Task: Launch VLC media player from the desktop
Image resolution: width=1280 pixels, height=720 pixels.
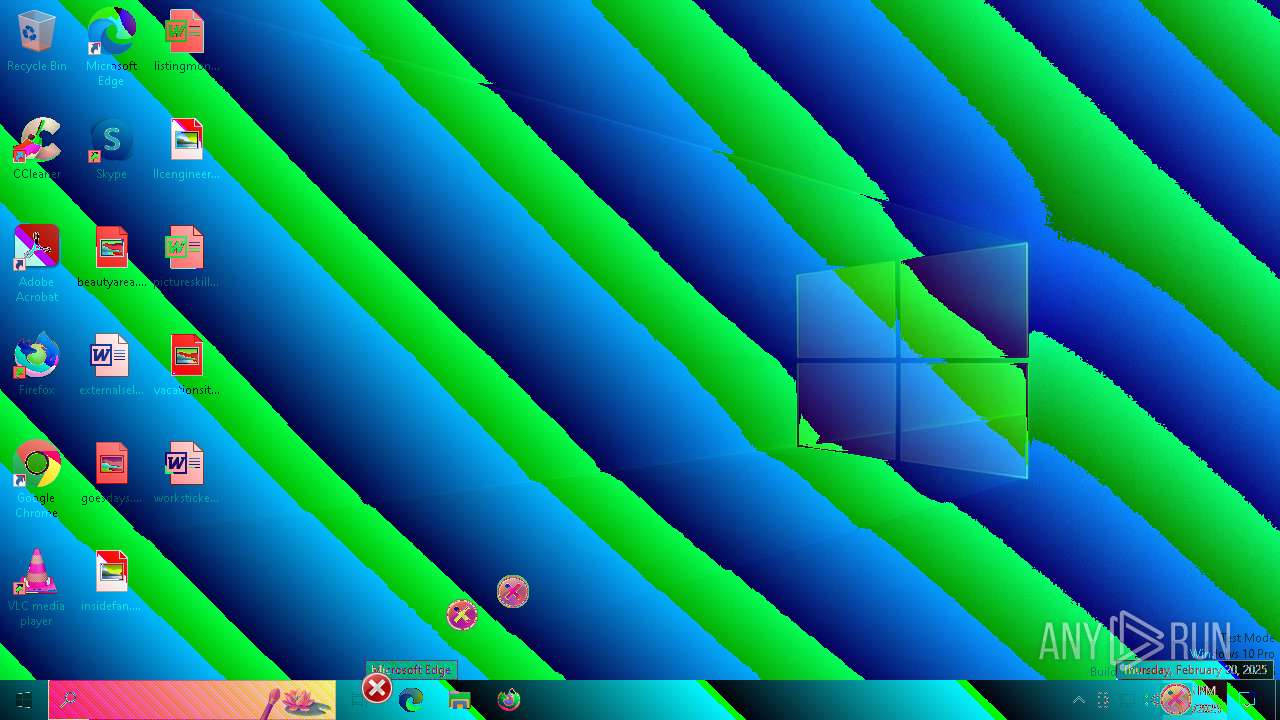Action: [x=37, y=588]
